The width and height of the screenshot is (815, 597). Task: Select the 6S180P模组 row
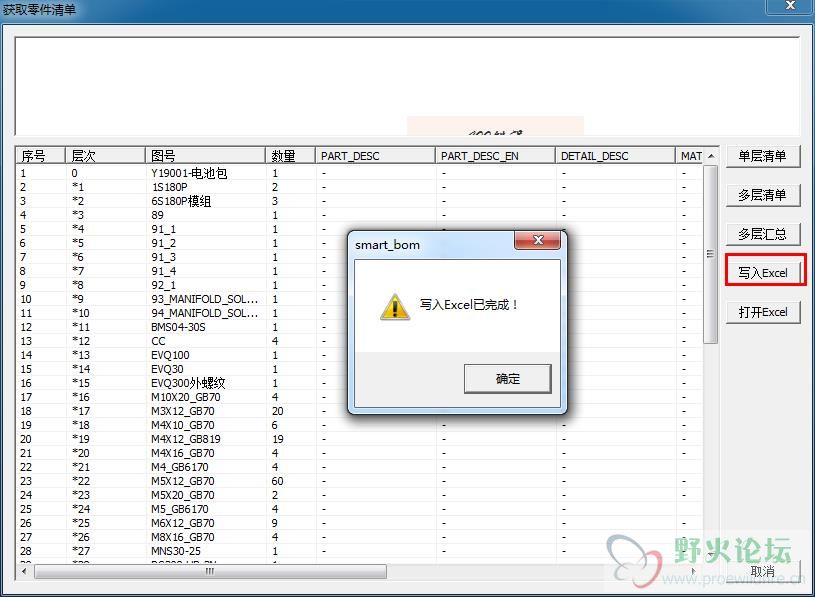359,201
